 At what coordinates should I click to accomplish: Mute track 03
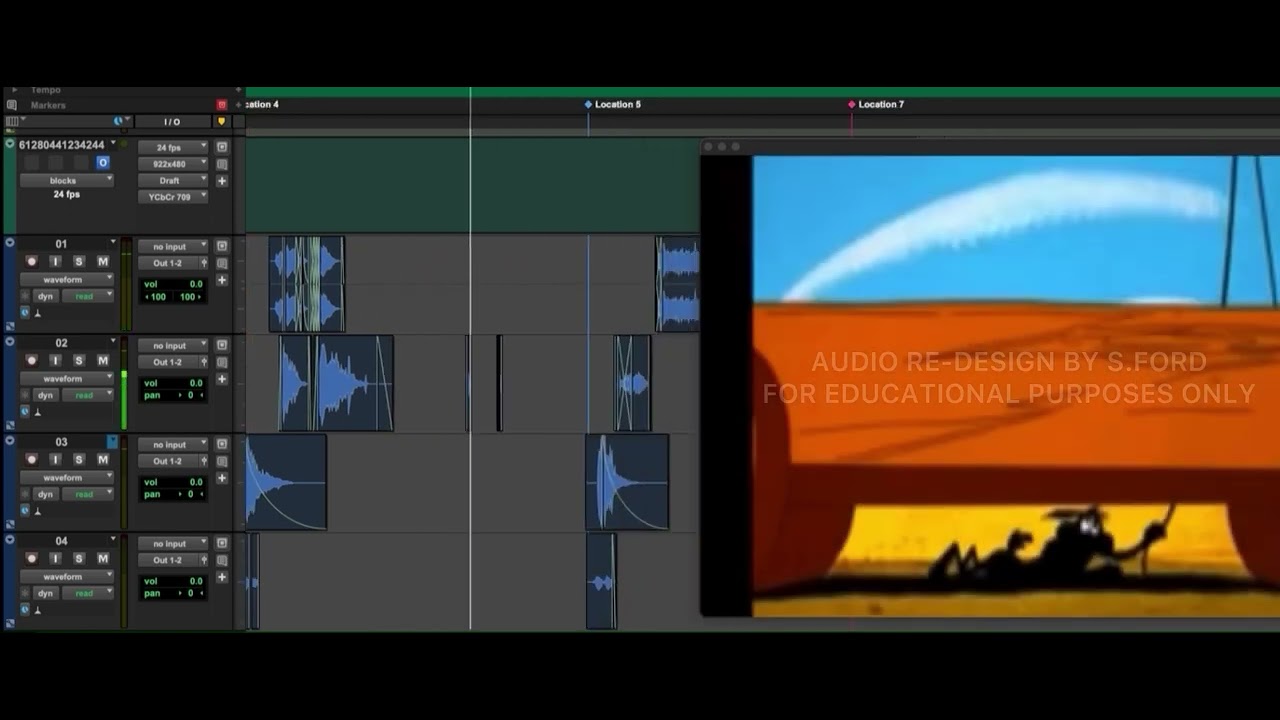[x=102, y=459]
